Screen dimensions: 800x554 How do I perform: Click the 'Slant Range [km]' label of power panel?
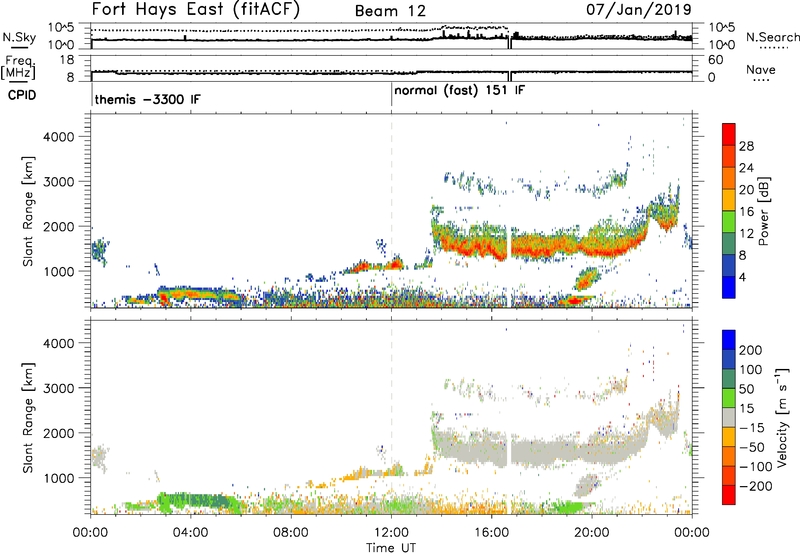tap(28, 211)
